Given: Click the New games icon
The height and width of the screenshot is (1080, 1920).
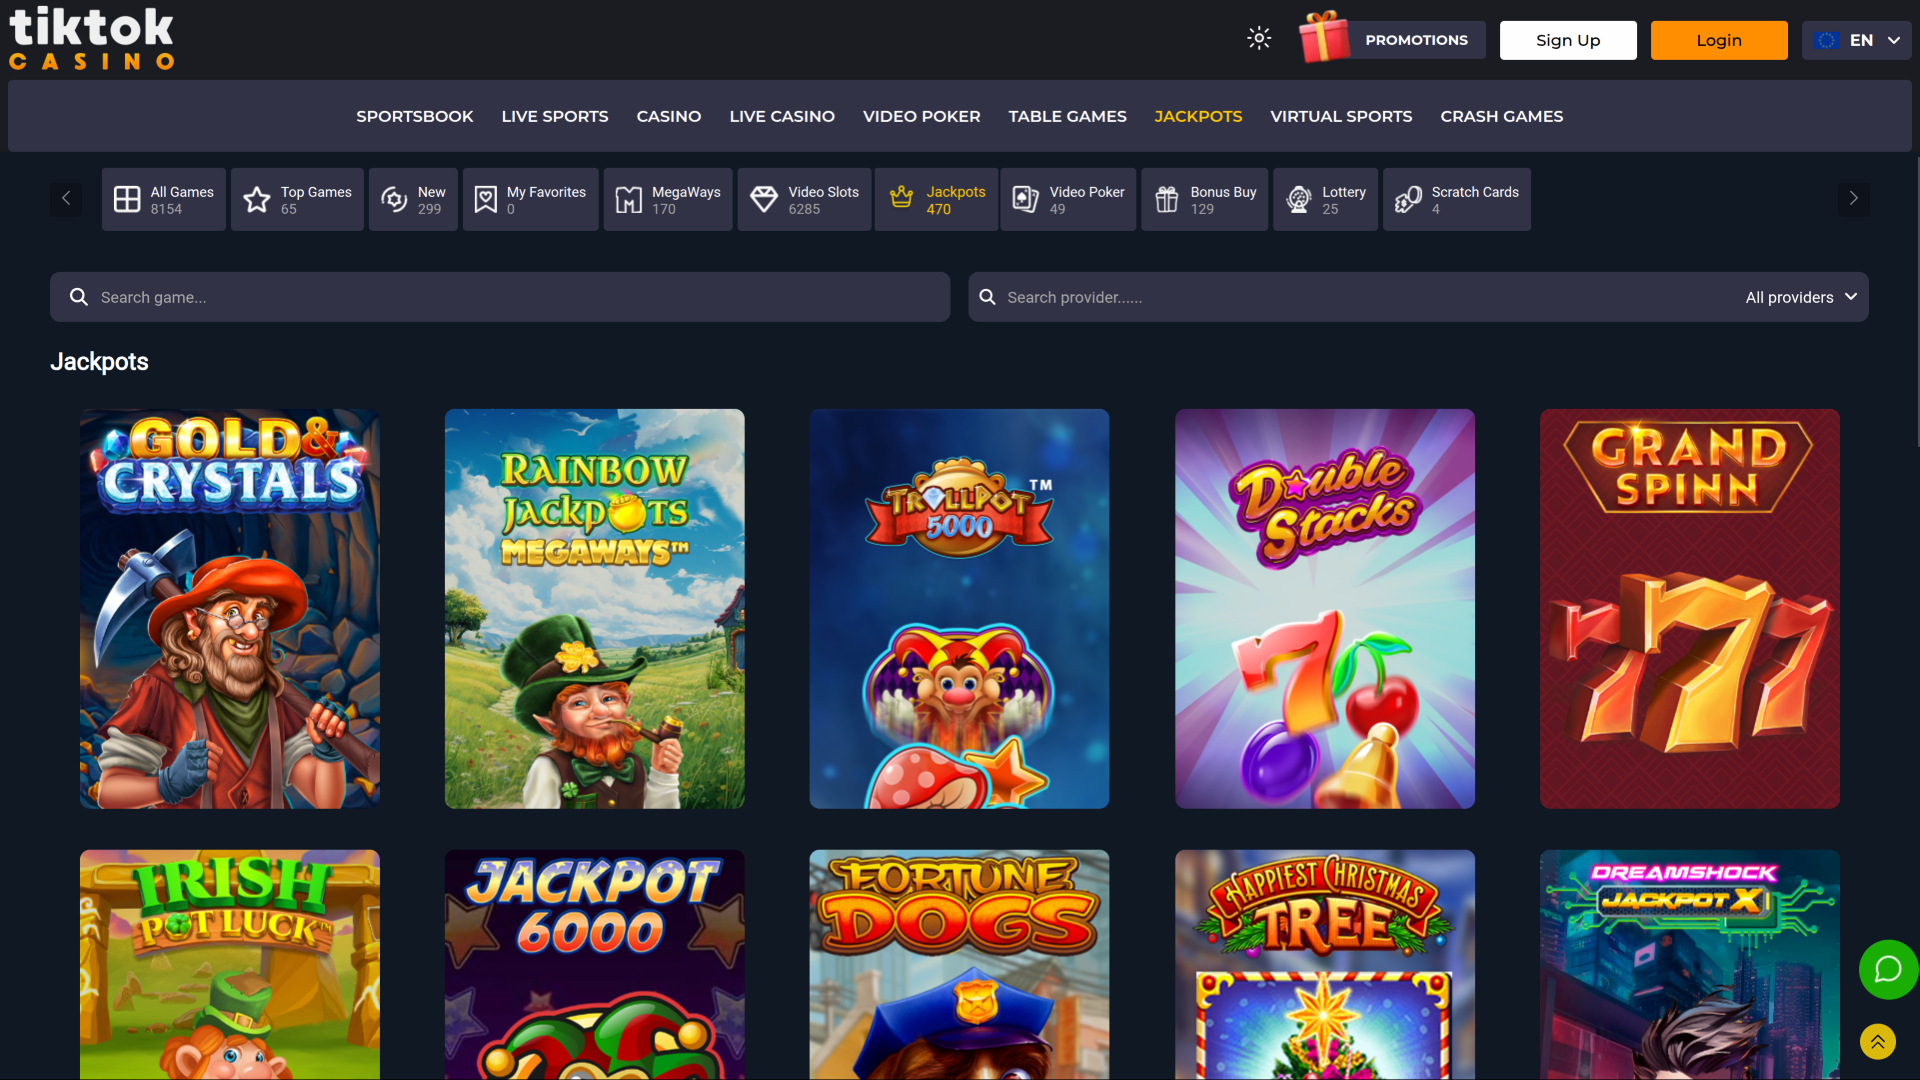Looking at the screenshot, I should [x=392, y=199].
